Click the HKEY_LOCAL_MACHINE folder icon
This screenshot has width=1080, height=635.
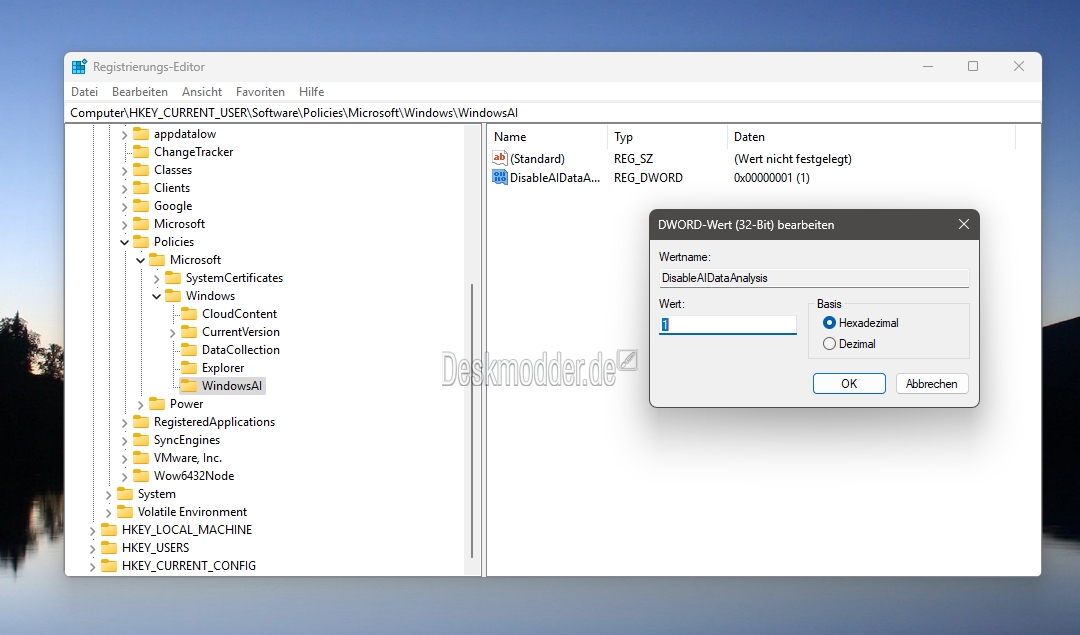tap(109, 530)
